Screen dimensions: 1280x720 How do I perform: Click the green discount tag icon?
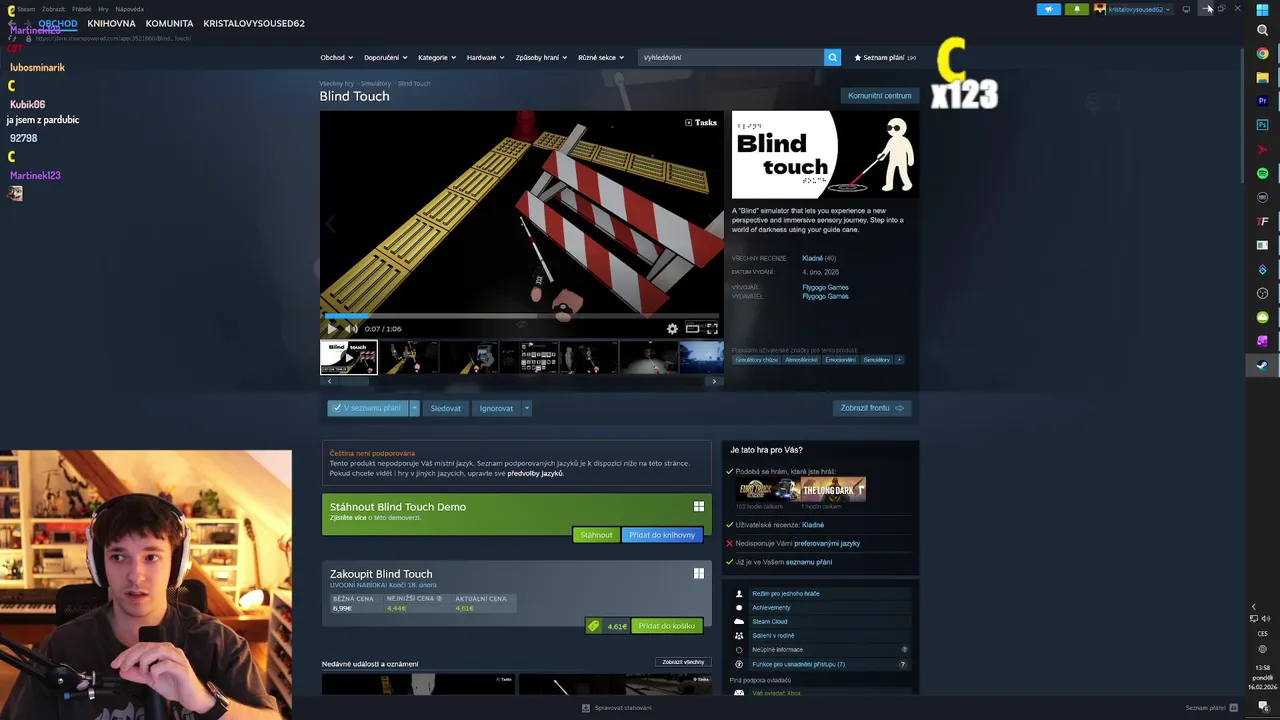pyautogui.click(x=593, y=626)
